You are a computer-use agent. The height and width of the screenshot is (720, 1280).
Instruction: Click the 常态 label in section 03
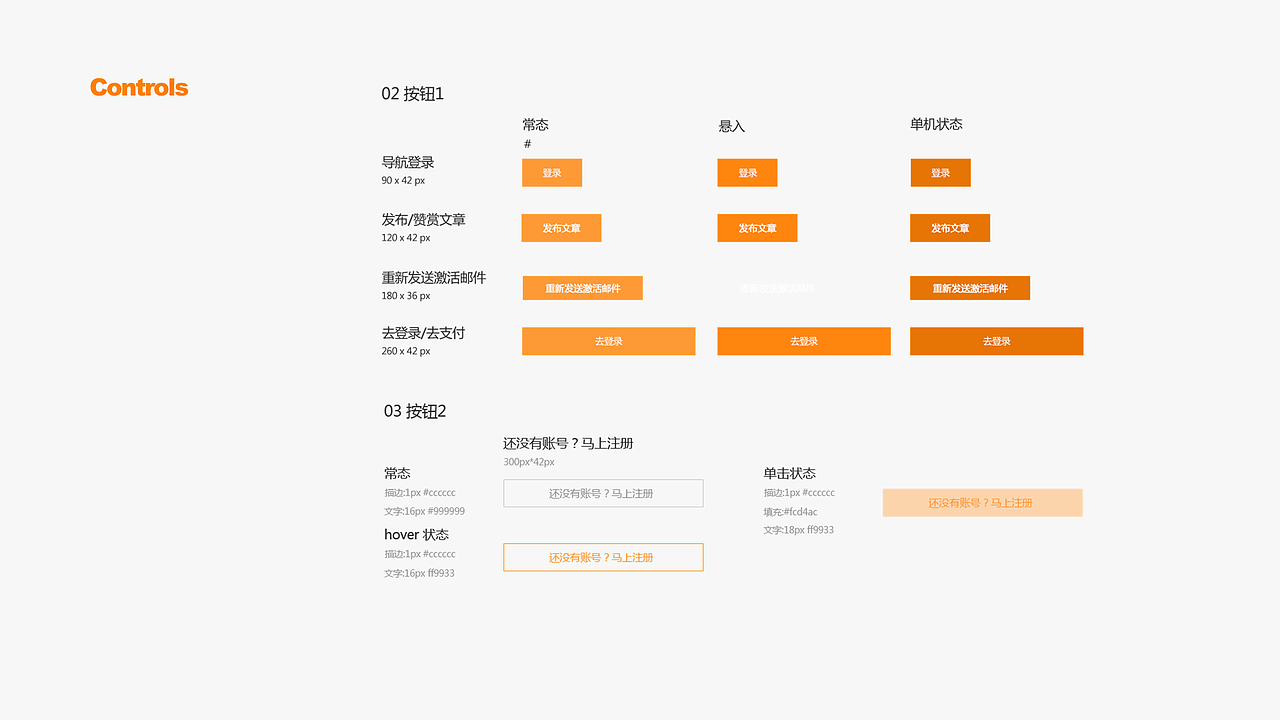tap(397, 473)
